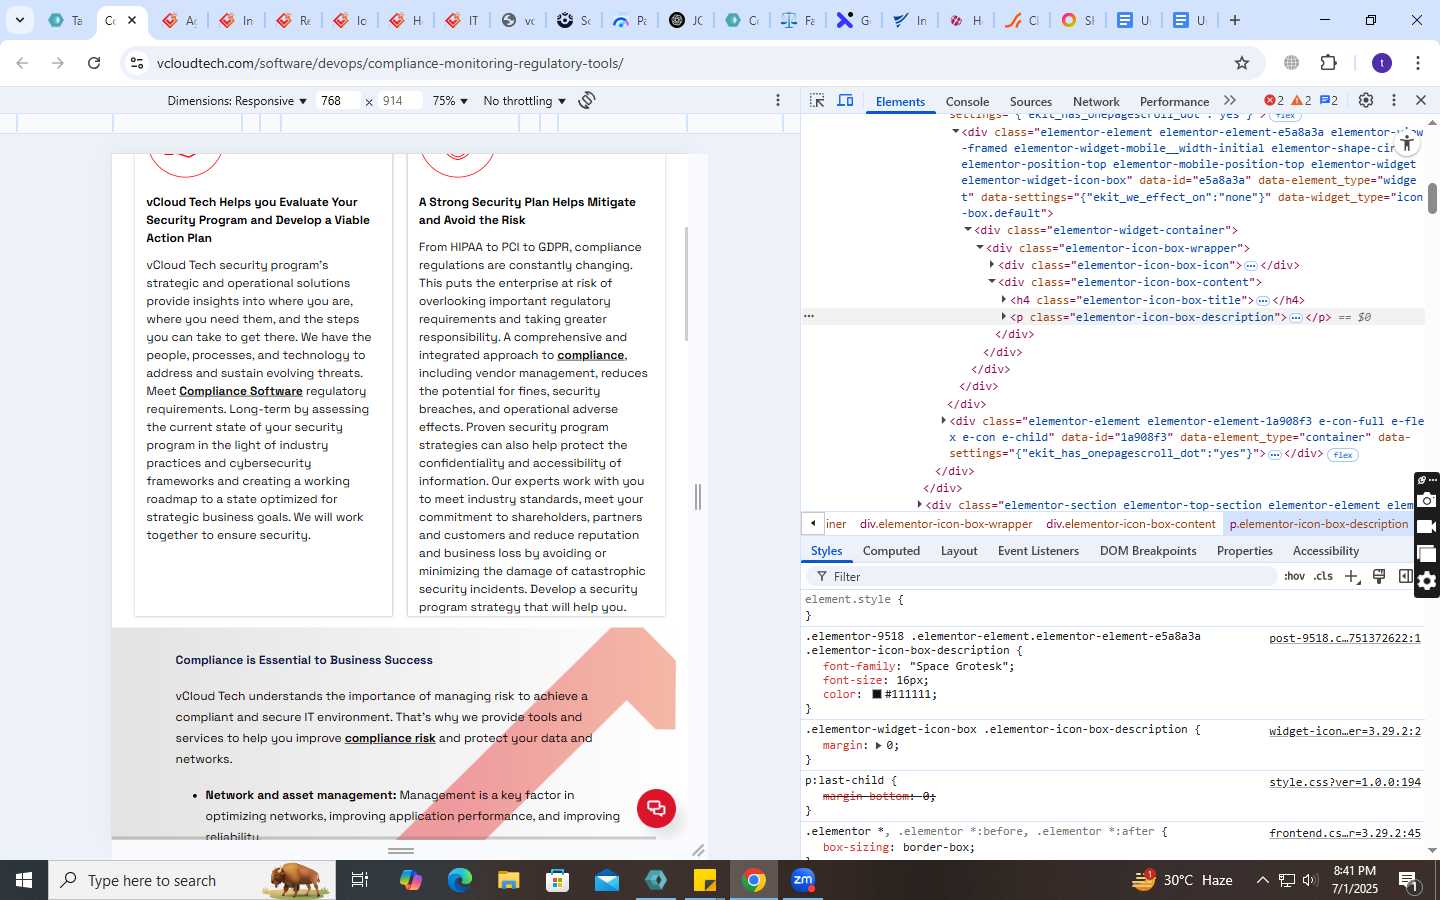This screenshot has width=1440, height=900.
Task: Toggle the device toolbar icon in DevTools
Action: click(x=845, y=100)
